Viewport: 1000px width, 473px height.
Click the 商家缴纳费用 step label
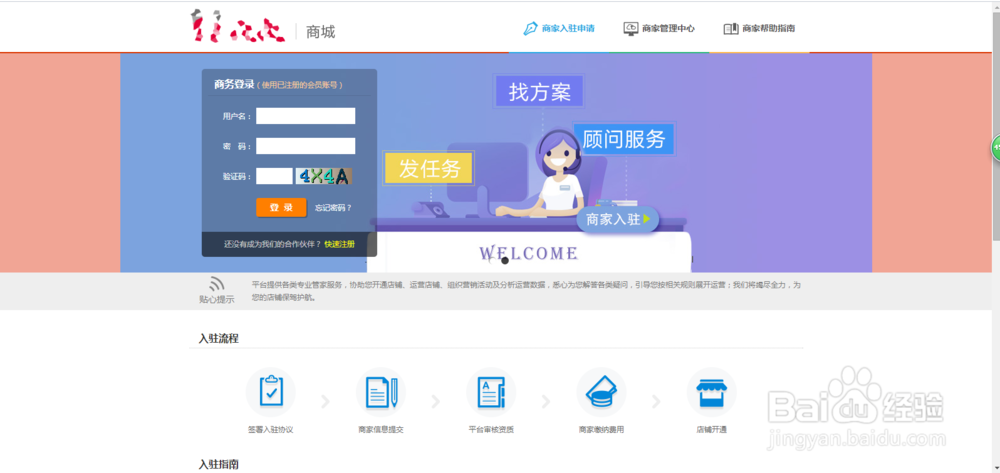tap(601, 430)
